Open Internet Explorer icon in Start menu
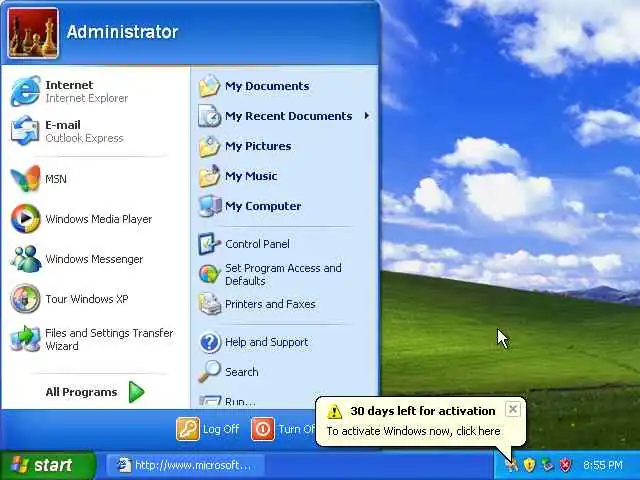The width and height of the screenshot is (640, 480). pyautogui.click(x=25, y=91)
